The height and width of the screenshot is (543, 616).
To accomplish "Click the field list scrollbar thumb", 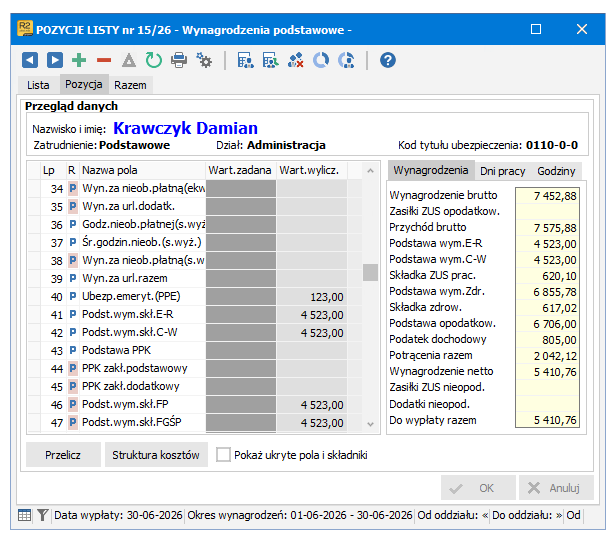I will (370, 272).
